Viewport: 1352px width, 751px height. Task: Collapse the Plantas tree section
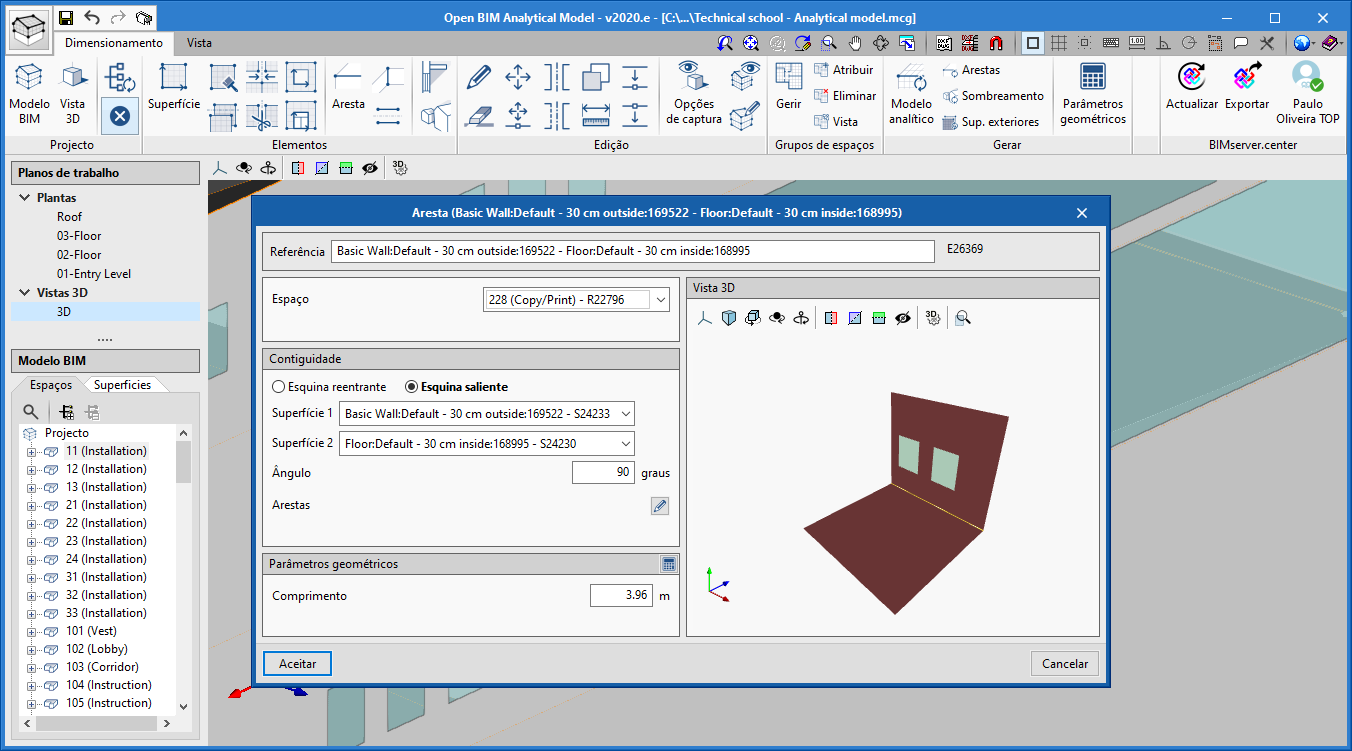(x=24, y=197)
